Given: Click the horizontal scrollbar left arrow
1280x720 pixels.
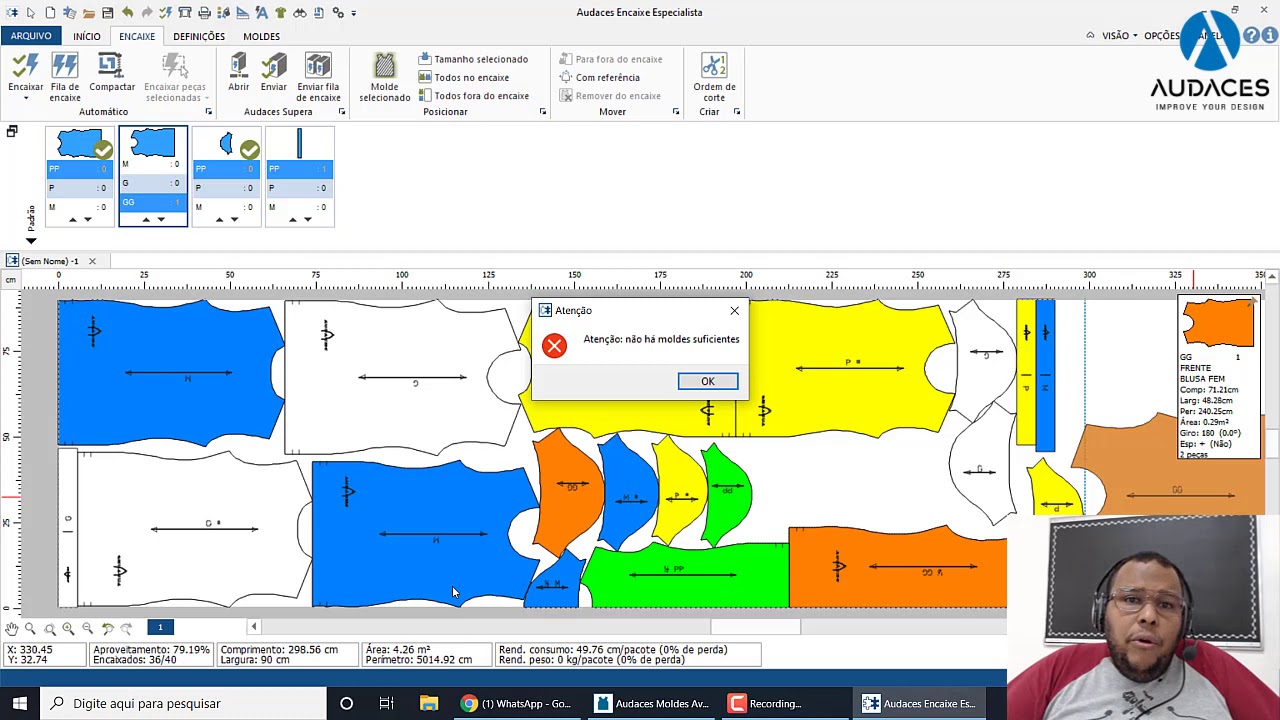Looking at the screenshot, I should pyautogui.click(x=254, y=627).
